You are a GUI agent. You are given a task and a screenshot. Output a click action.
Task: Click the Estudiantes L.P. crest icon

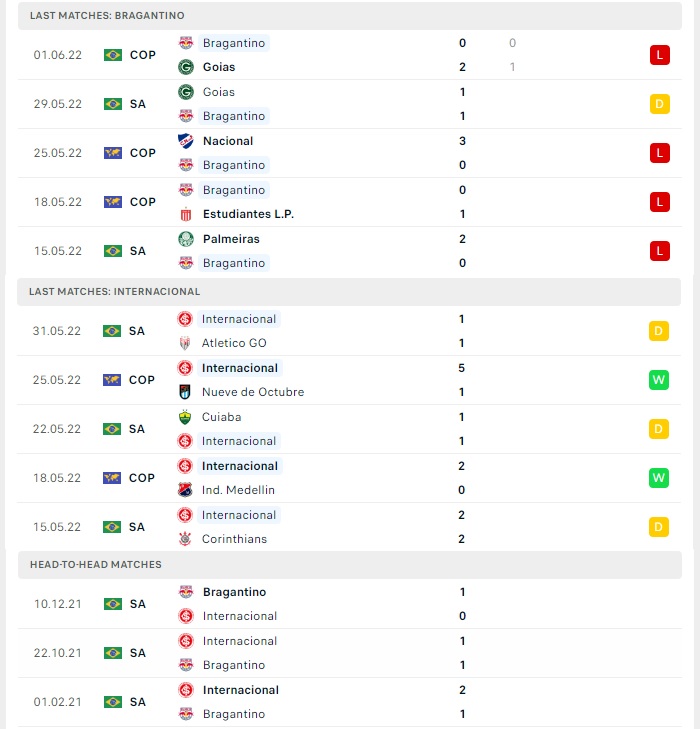186,214
